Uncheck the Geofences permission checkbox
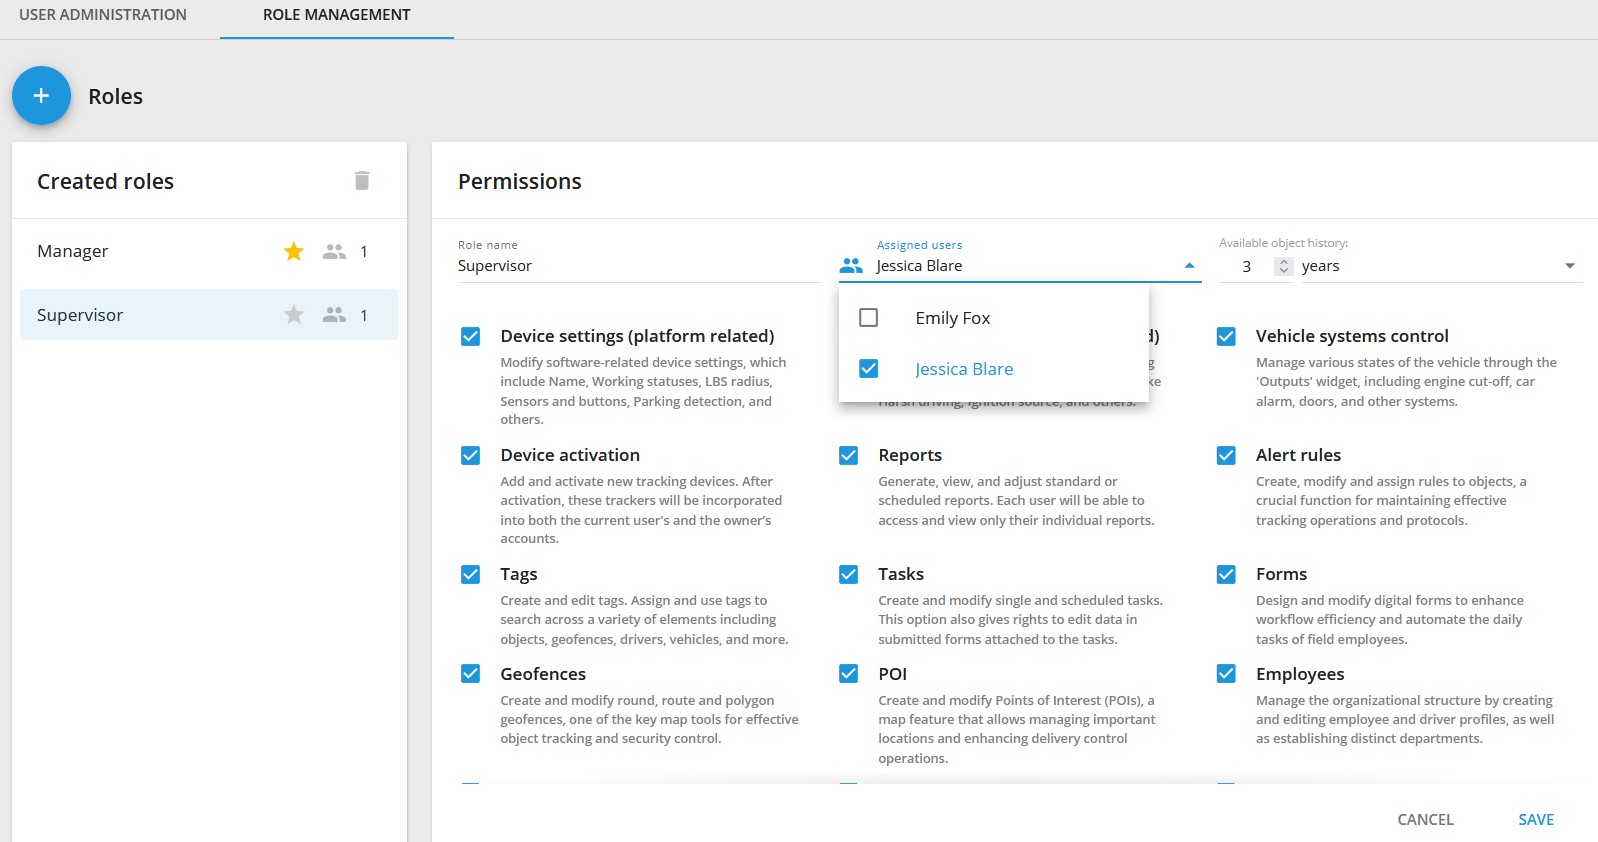The image size is (1598, 842). 471,674
